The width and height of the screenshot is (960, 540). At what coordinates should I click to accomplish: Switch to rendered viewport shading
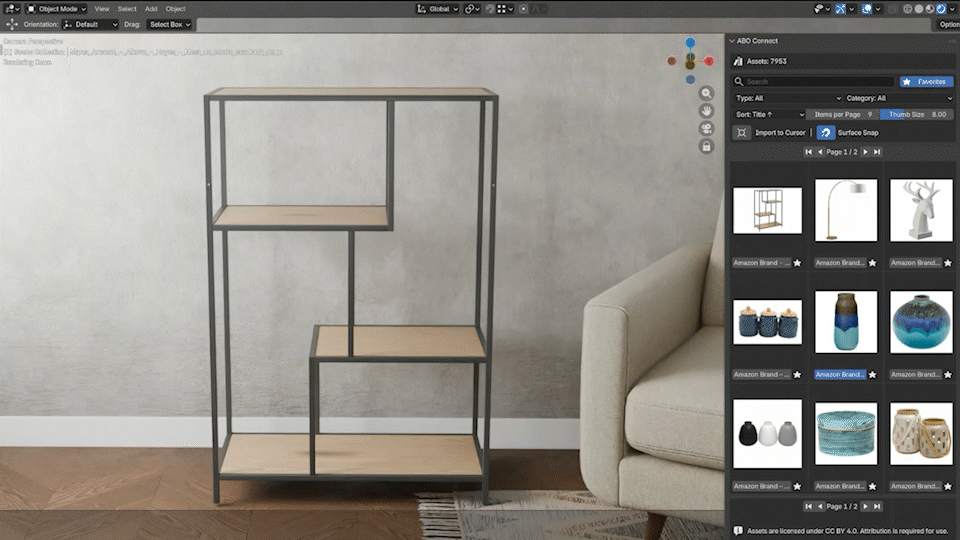pyautogui.click(x=941, y=9)
